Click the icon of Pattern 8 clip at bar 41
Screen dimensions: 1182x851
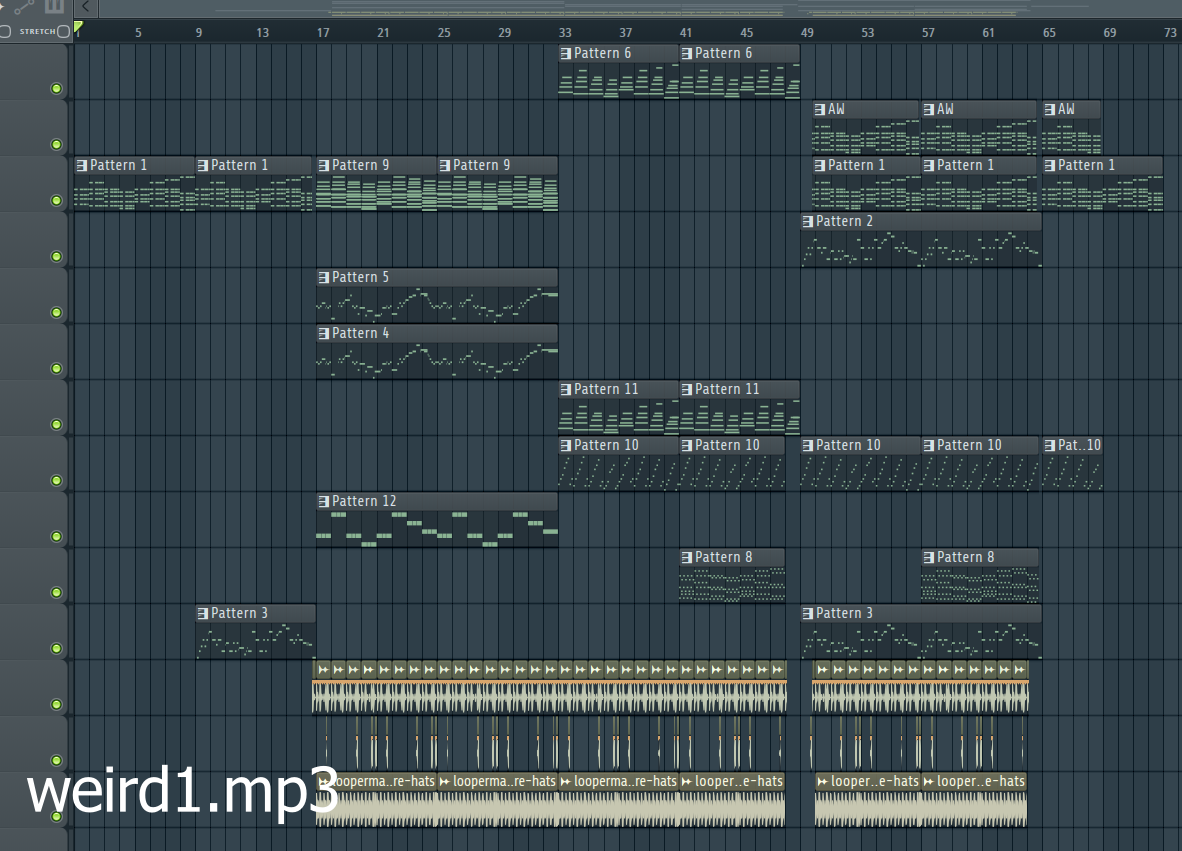686,558
